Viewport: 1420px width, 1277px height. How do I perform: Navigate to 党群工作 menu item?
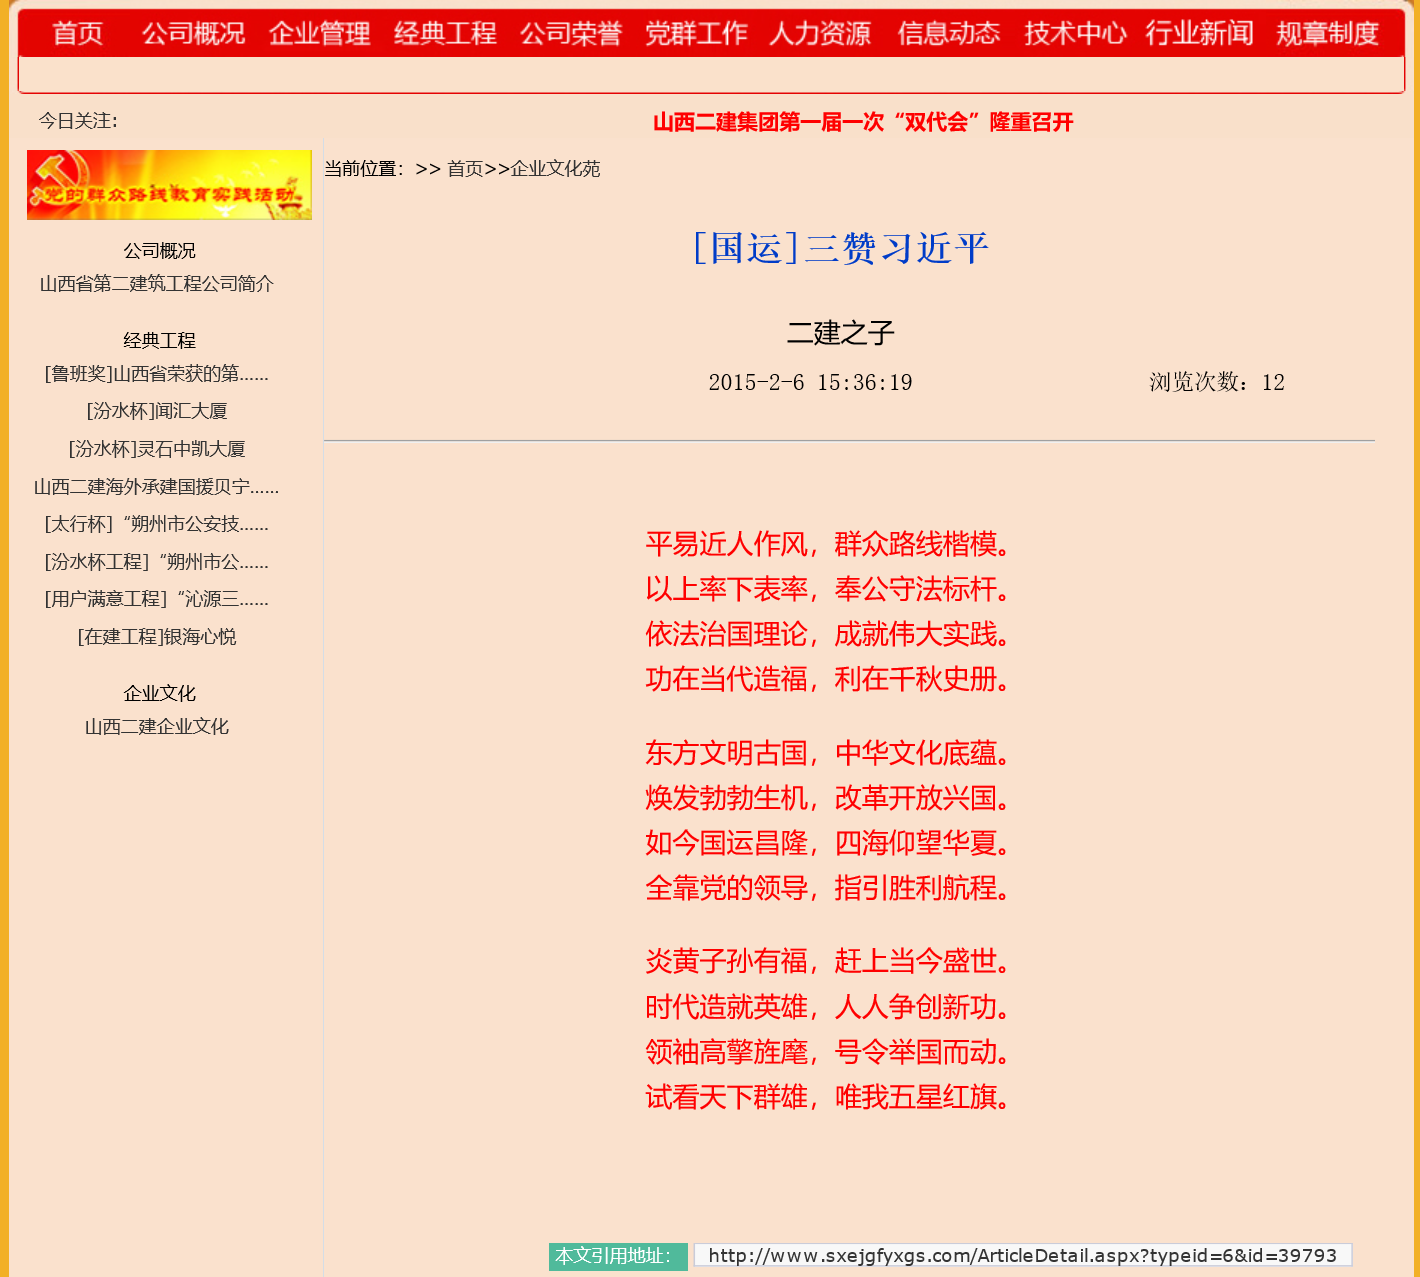coord(696,34)
